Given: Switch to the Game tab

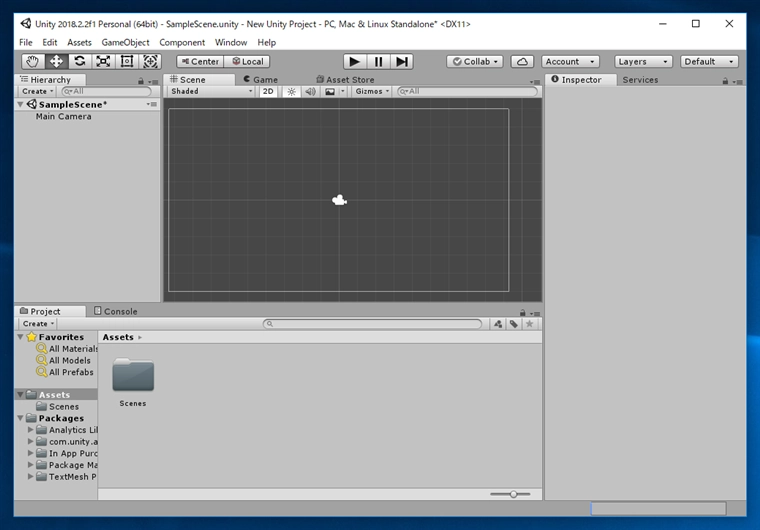Looking at the screenshot, I should click(x=261, y=80).
